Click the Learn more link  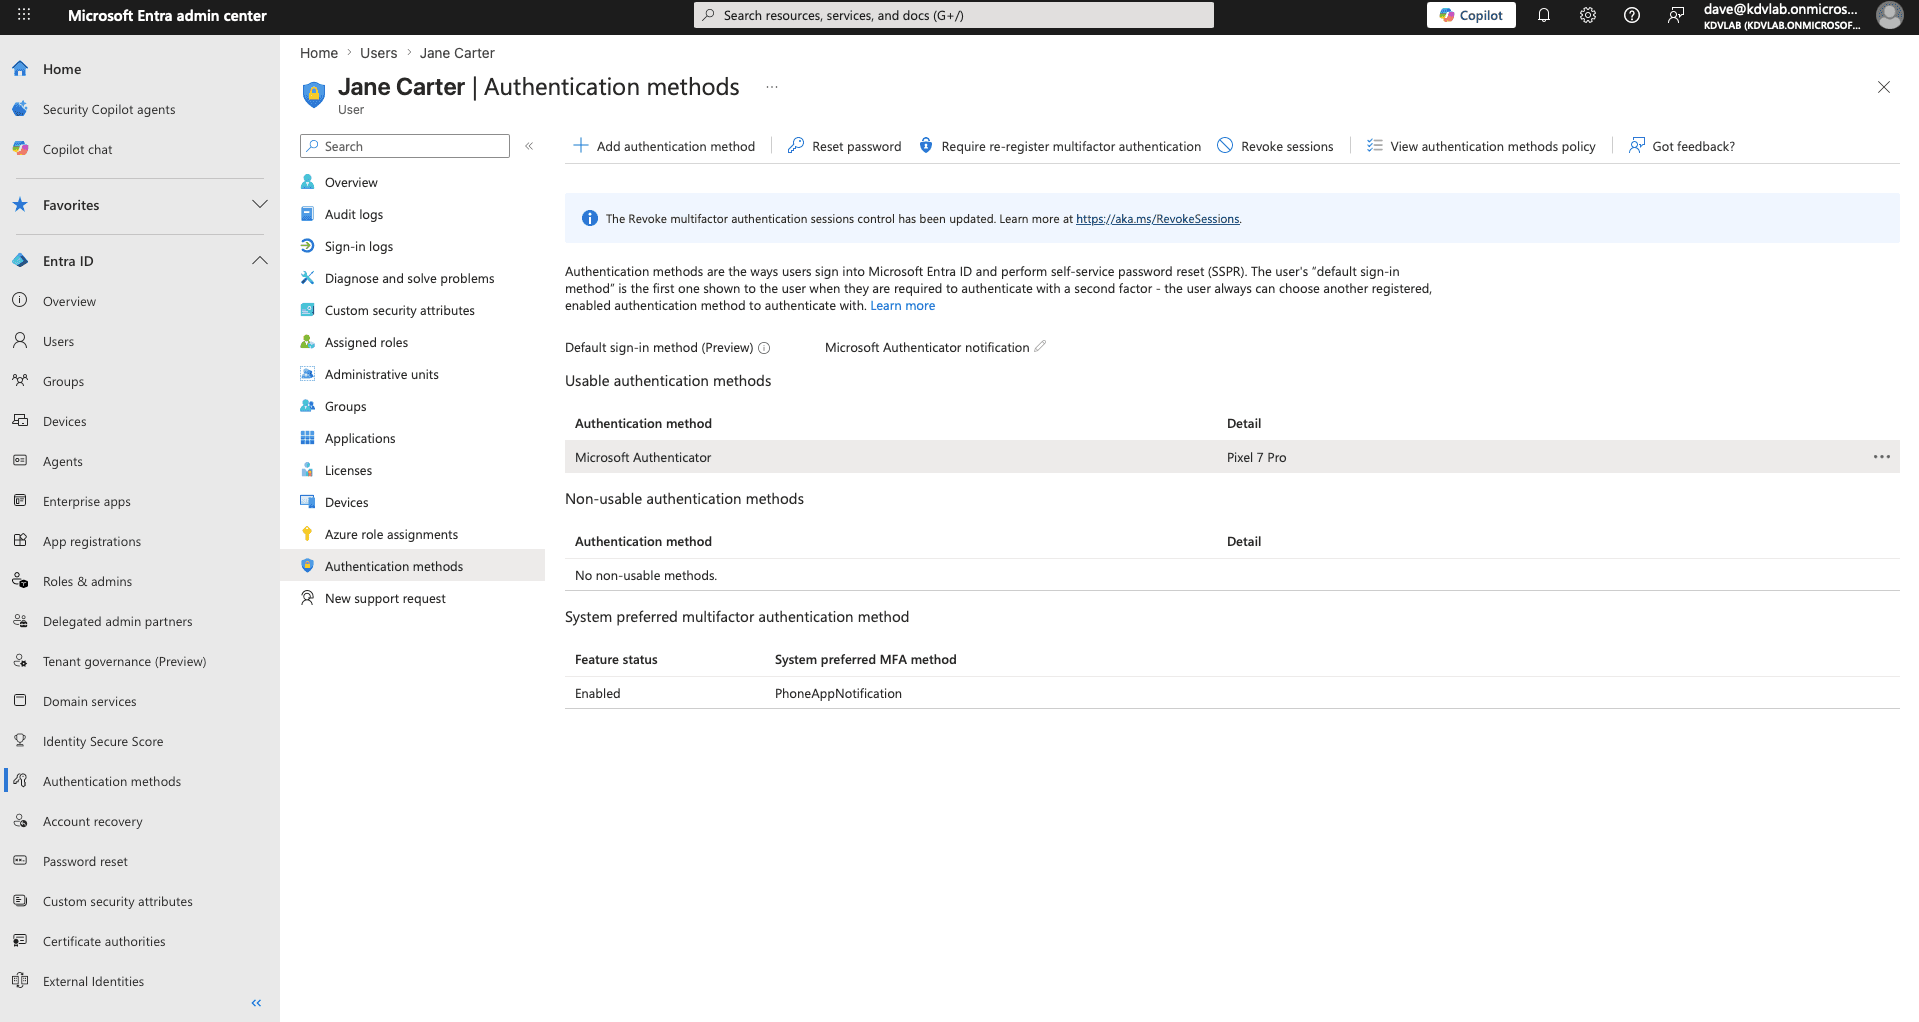click(902, 306)
